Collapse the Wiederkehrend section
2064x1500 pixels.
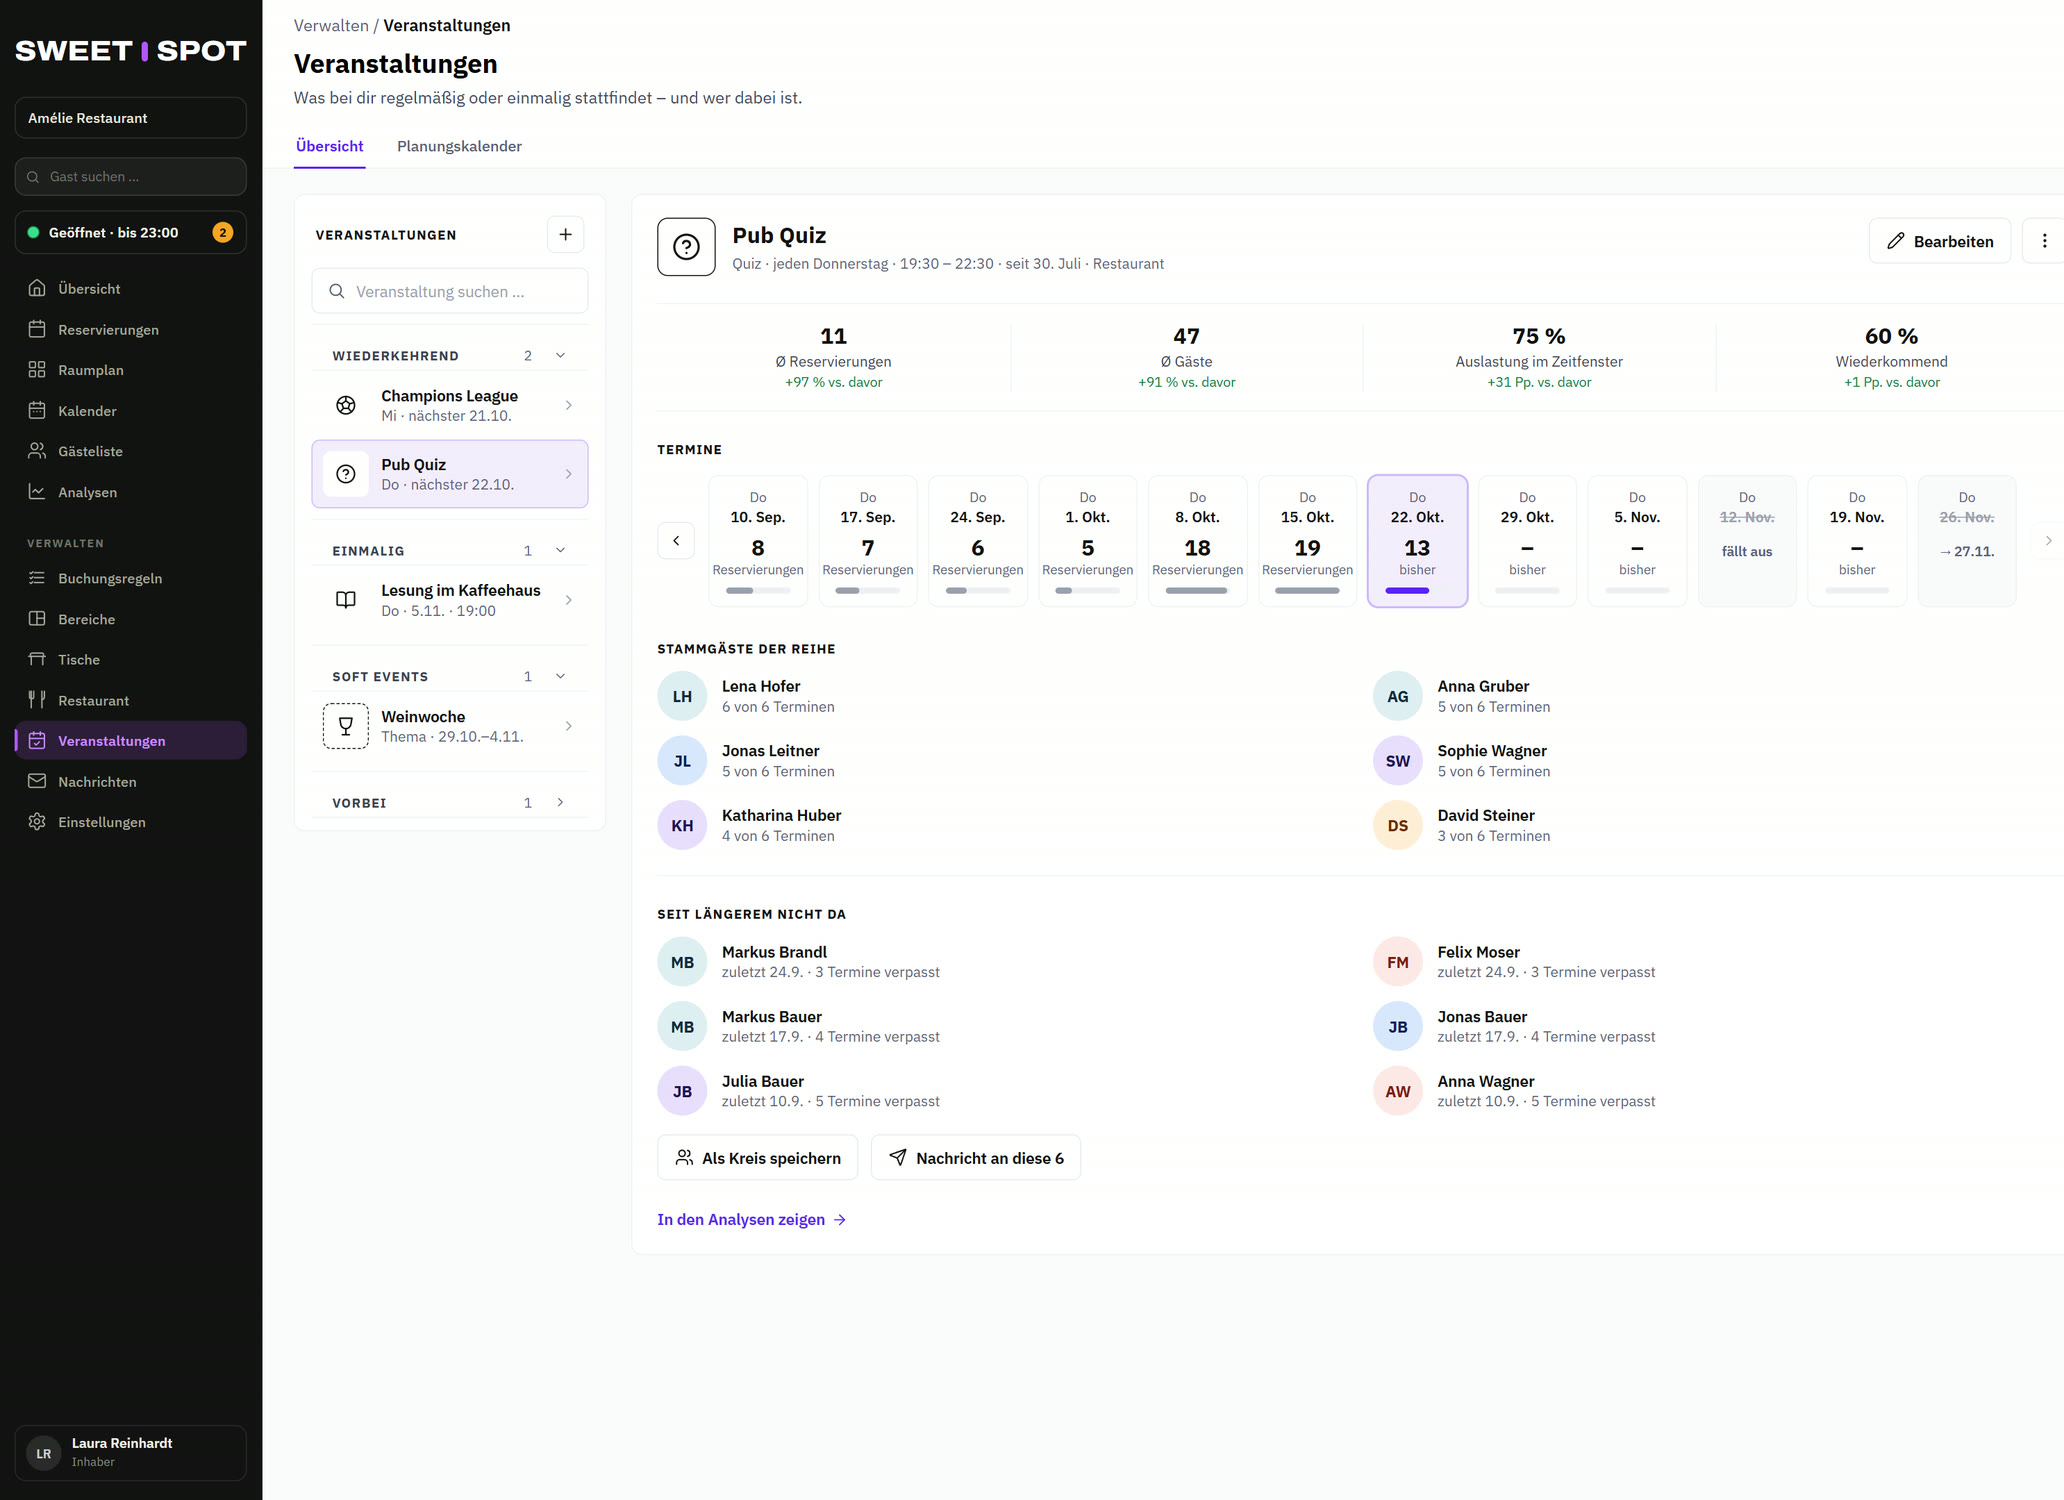pos(560,355)
